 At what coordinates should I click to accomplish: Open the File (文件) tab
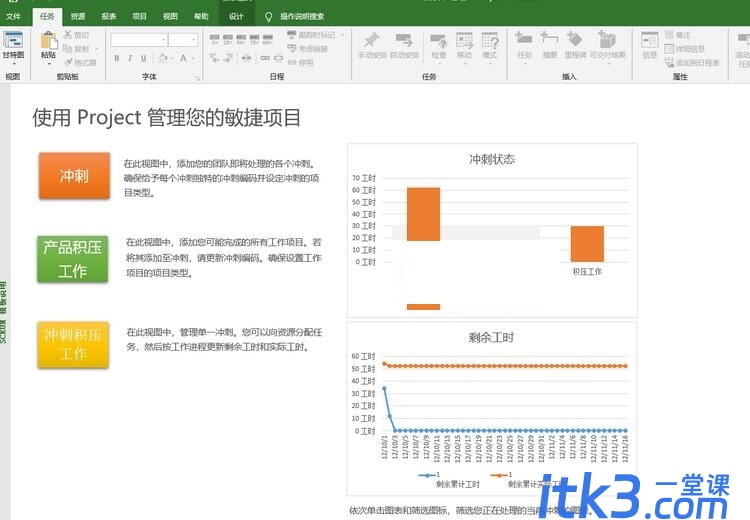(x=13, y=16)
